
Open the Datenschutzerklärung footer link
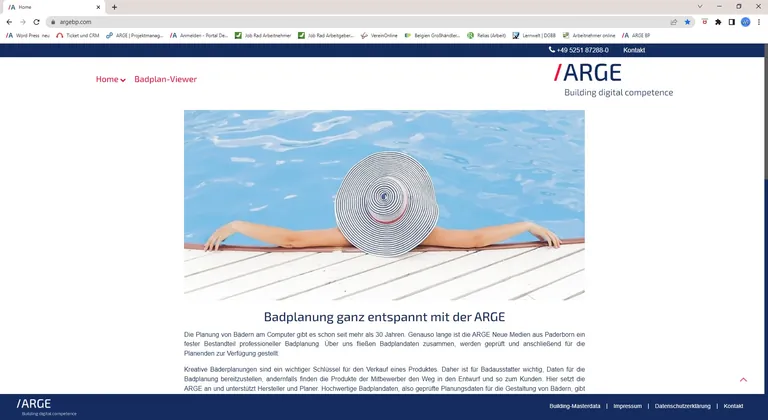coord(682,406)
